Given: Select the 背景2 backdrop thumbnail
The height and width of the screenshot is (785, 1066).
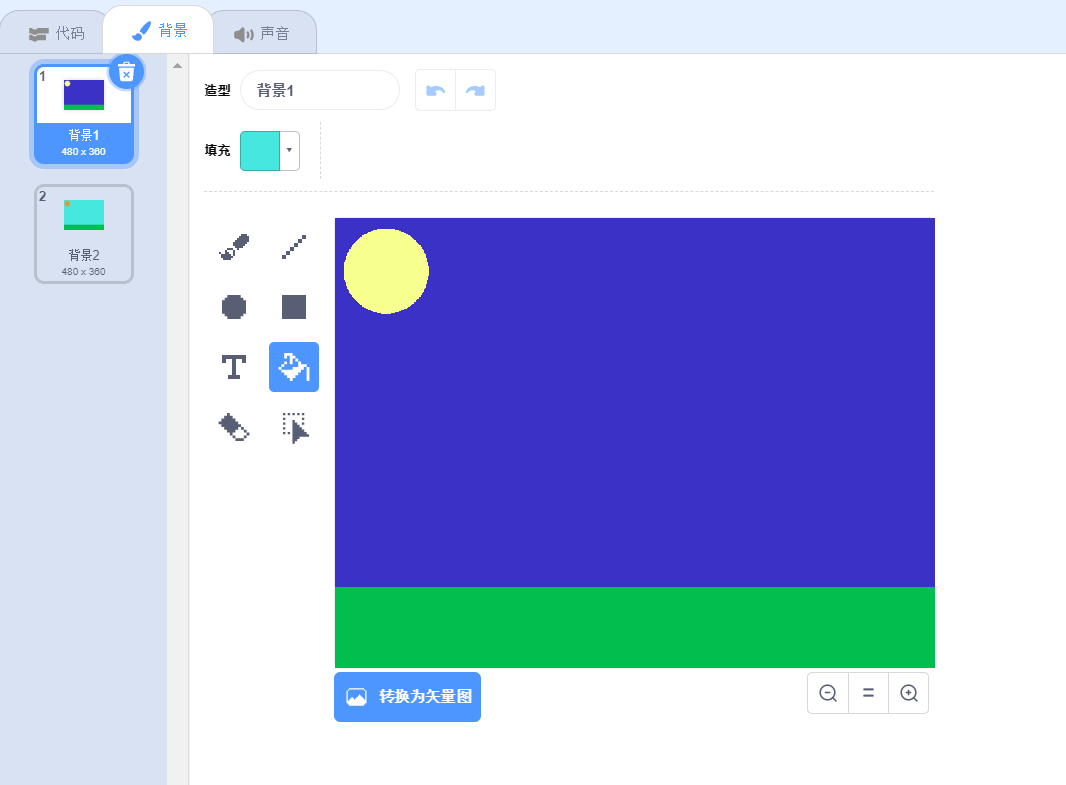Looking at the screenshot, I should 84,233.
